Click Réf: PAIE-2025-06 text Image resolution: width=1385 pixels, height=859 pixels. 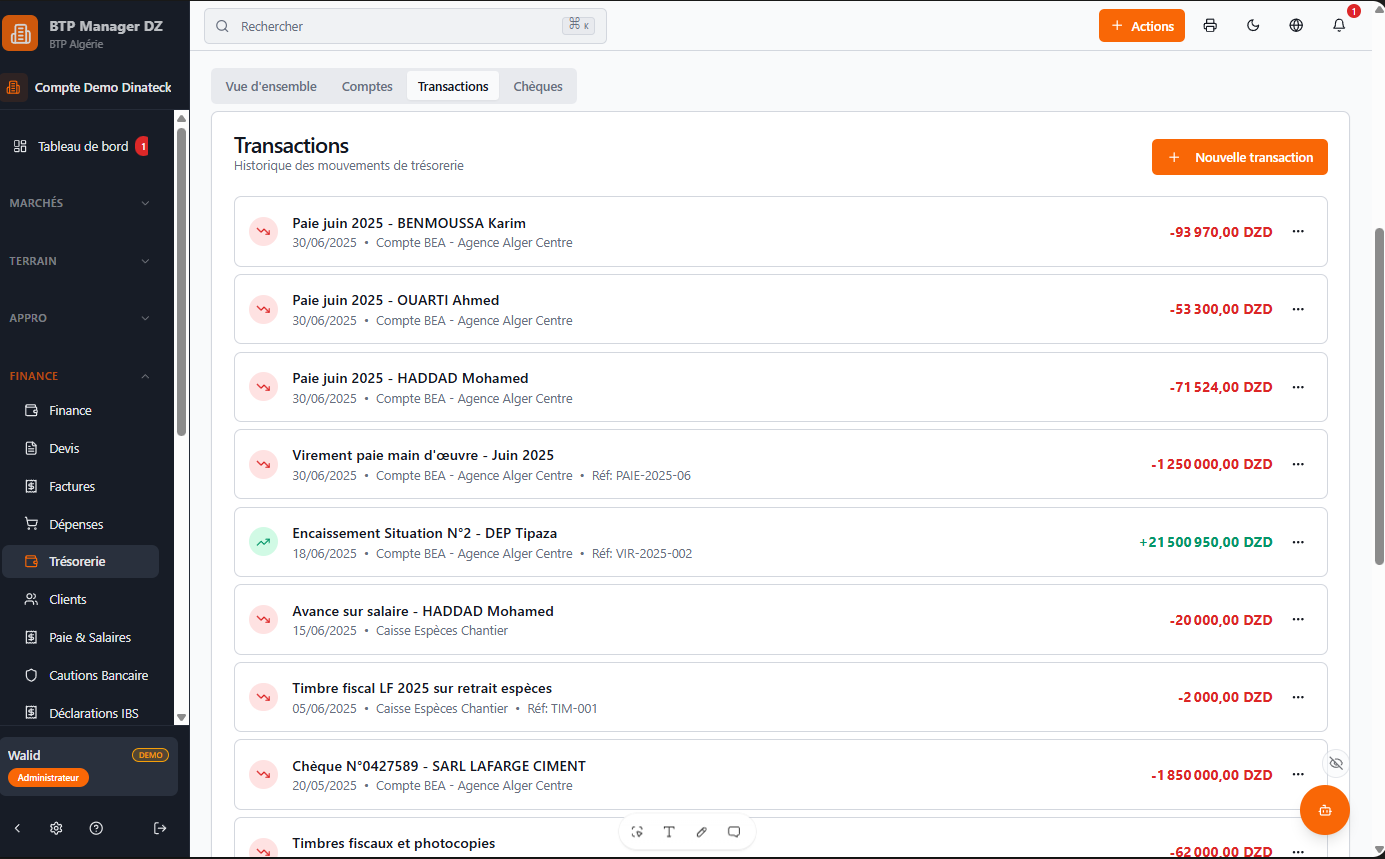(x=641, y=476)
